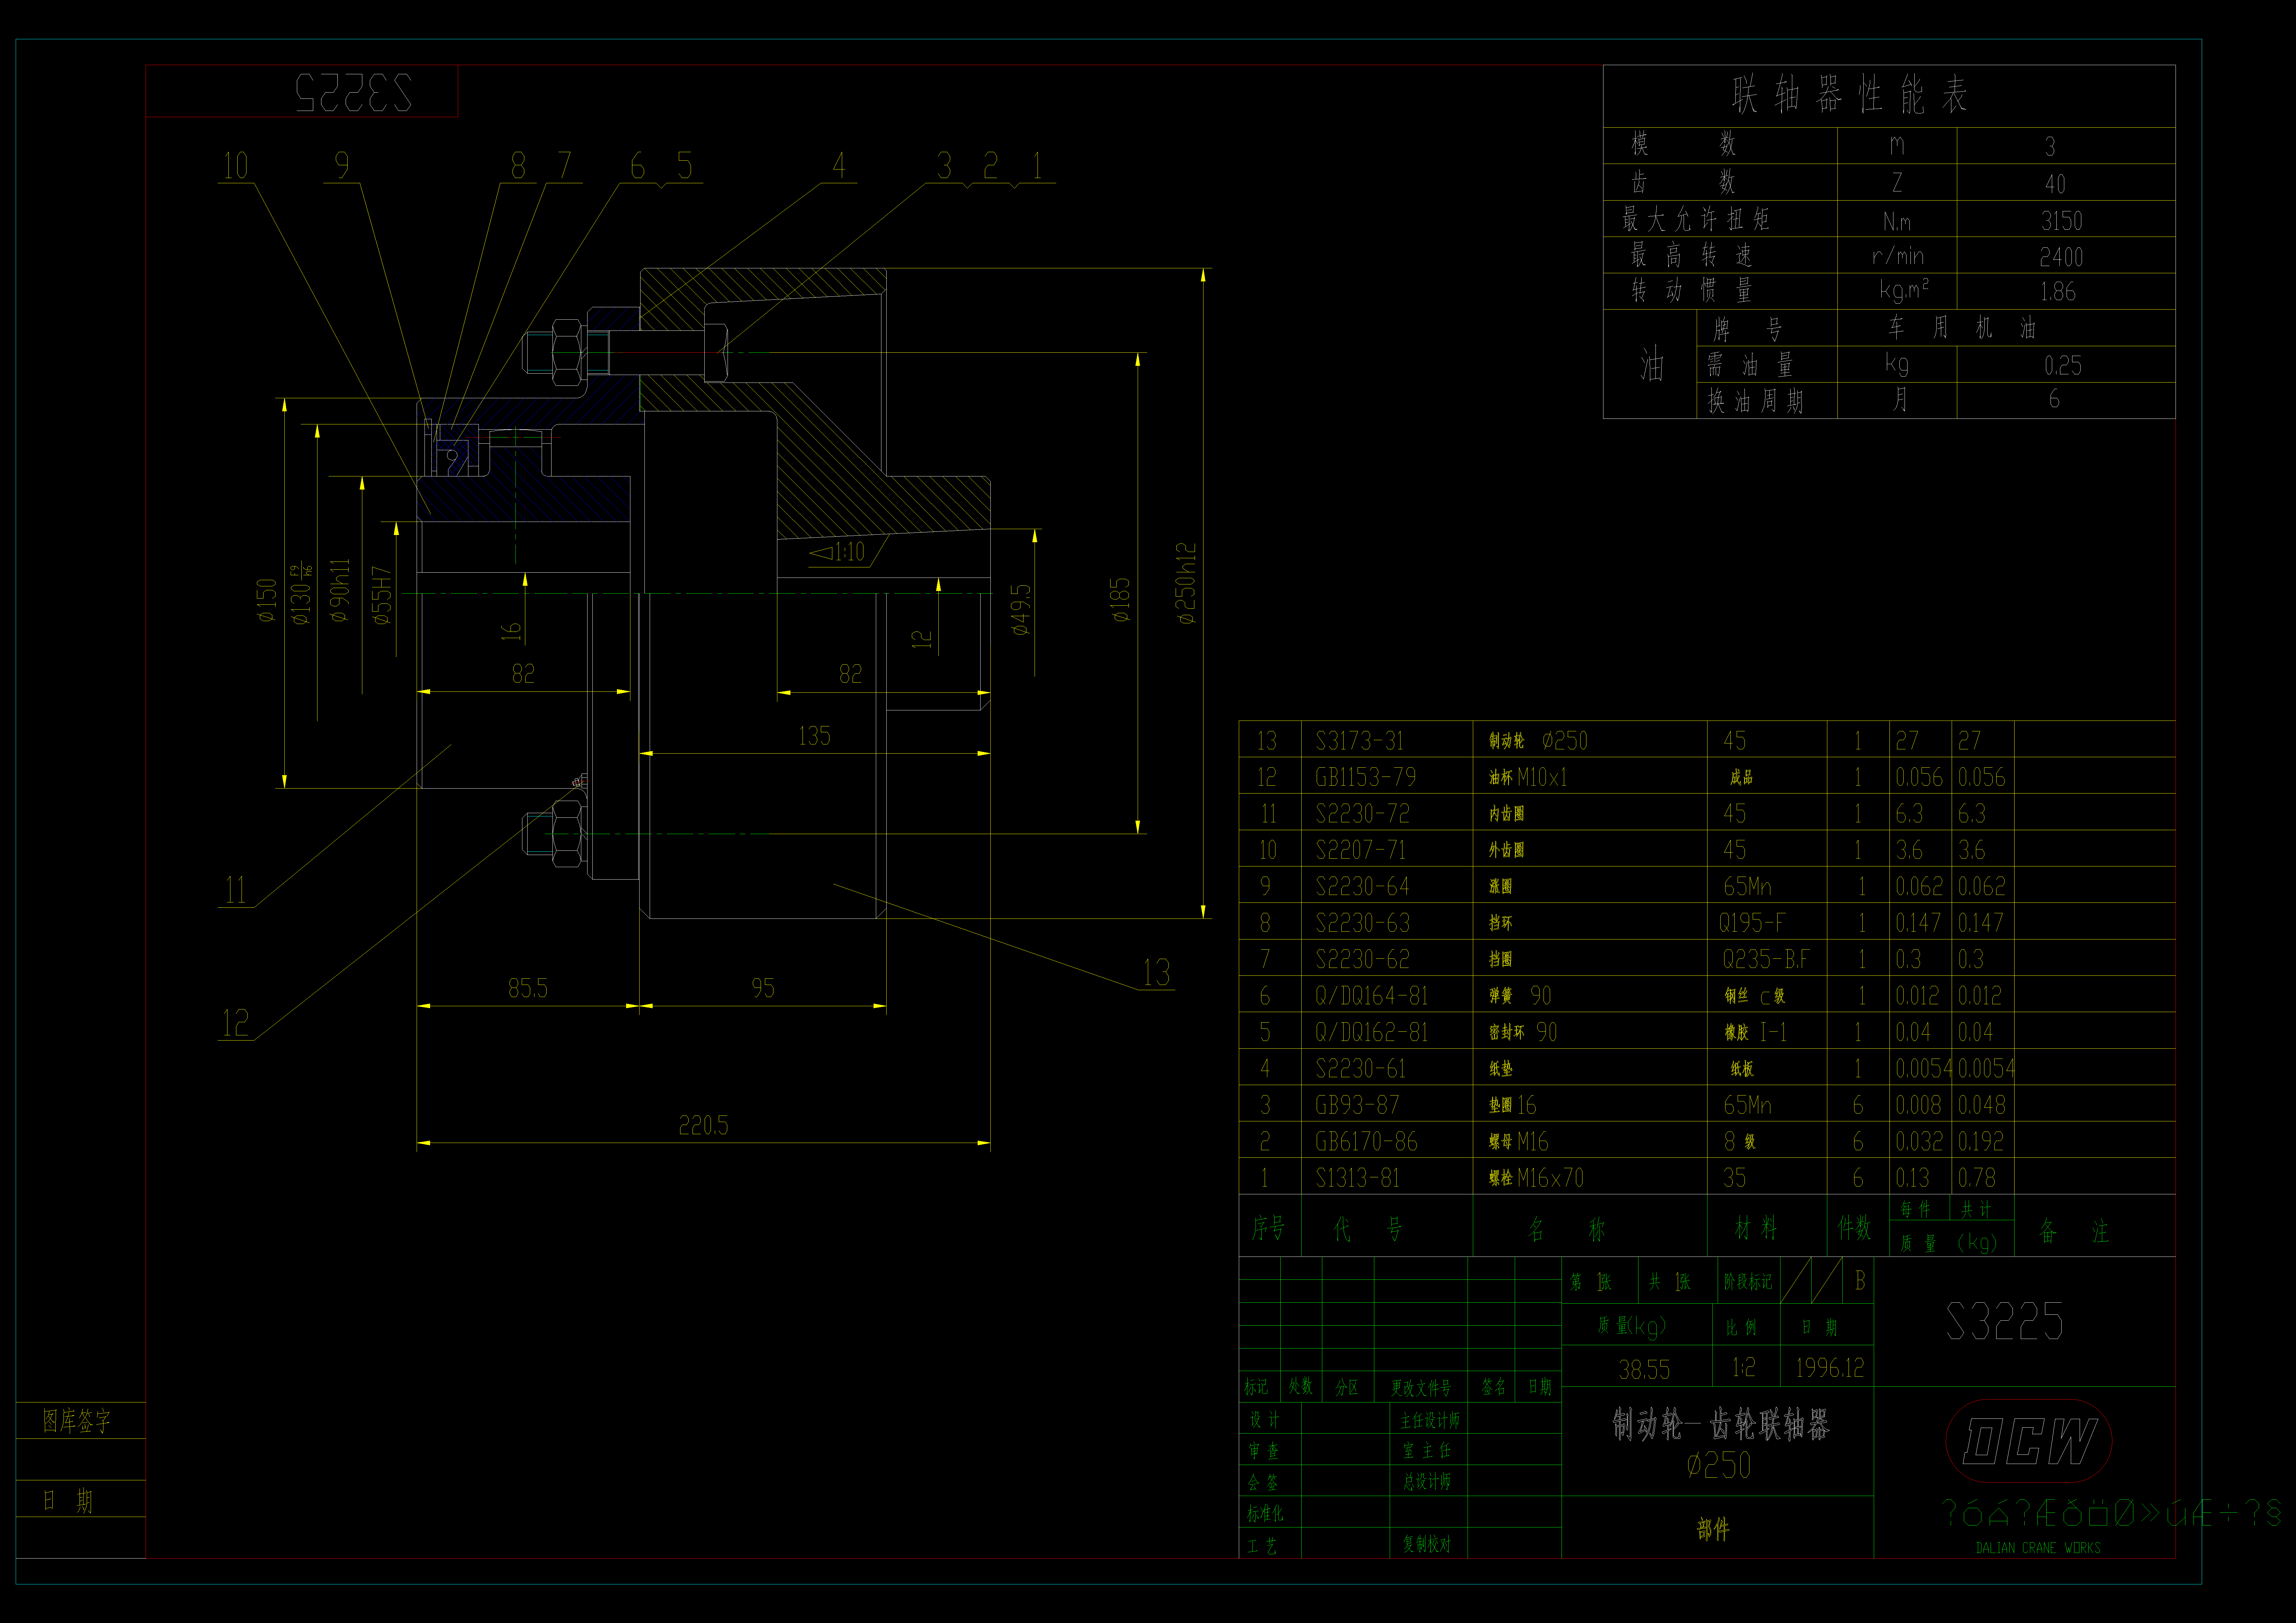This screenshot has width=2296, height=1623.
Task: Select the 复制校对 label
Action: [x=1427, y=1544]
